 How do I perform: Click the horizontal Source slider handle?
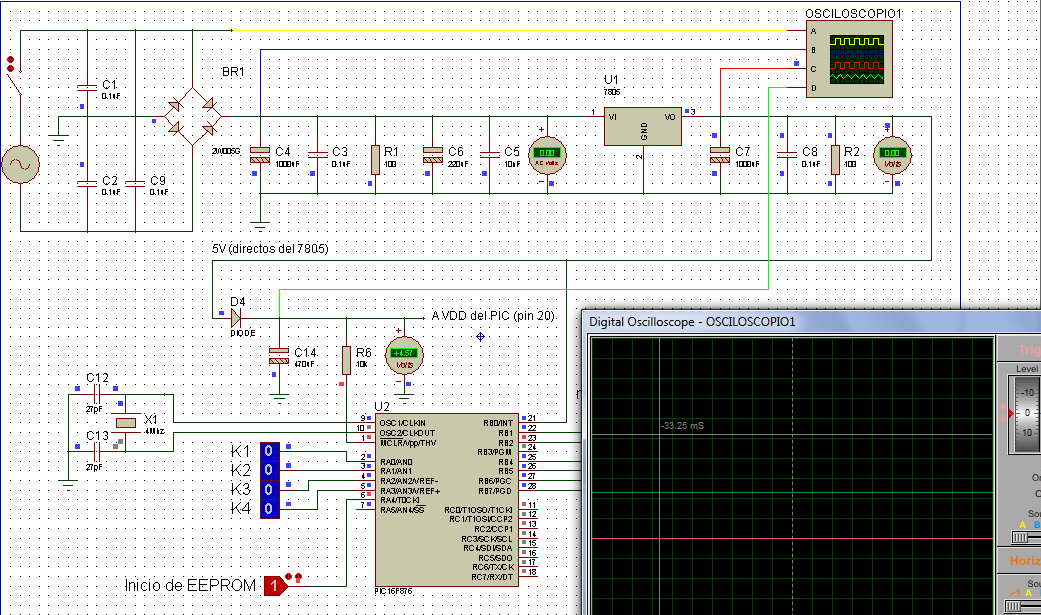point(1012,606)
